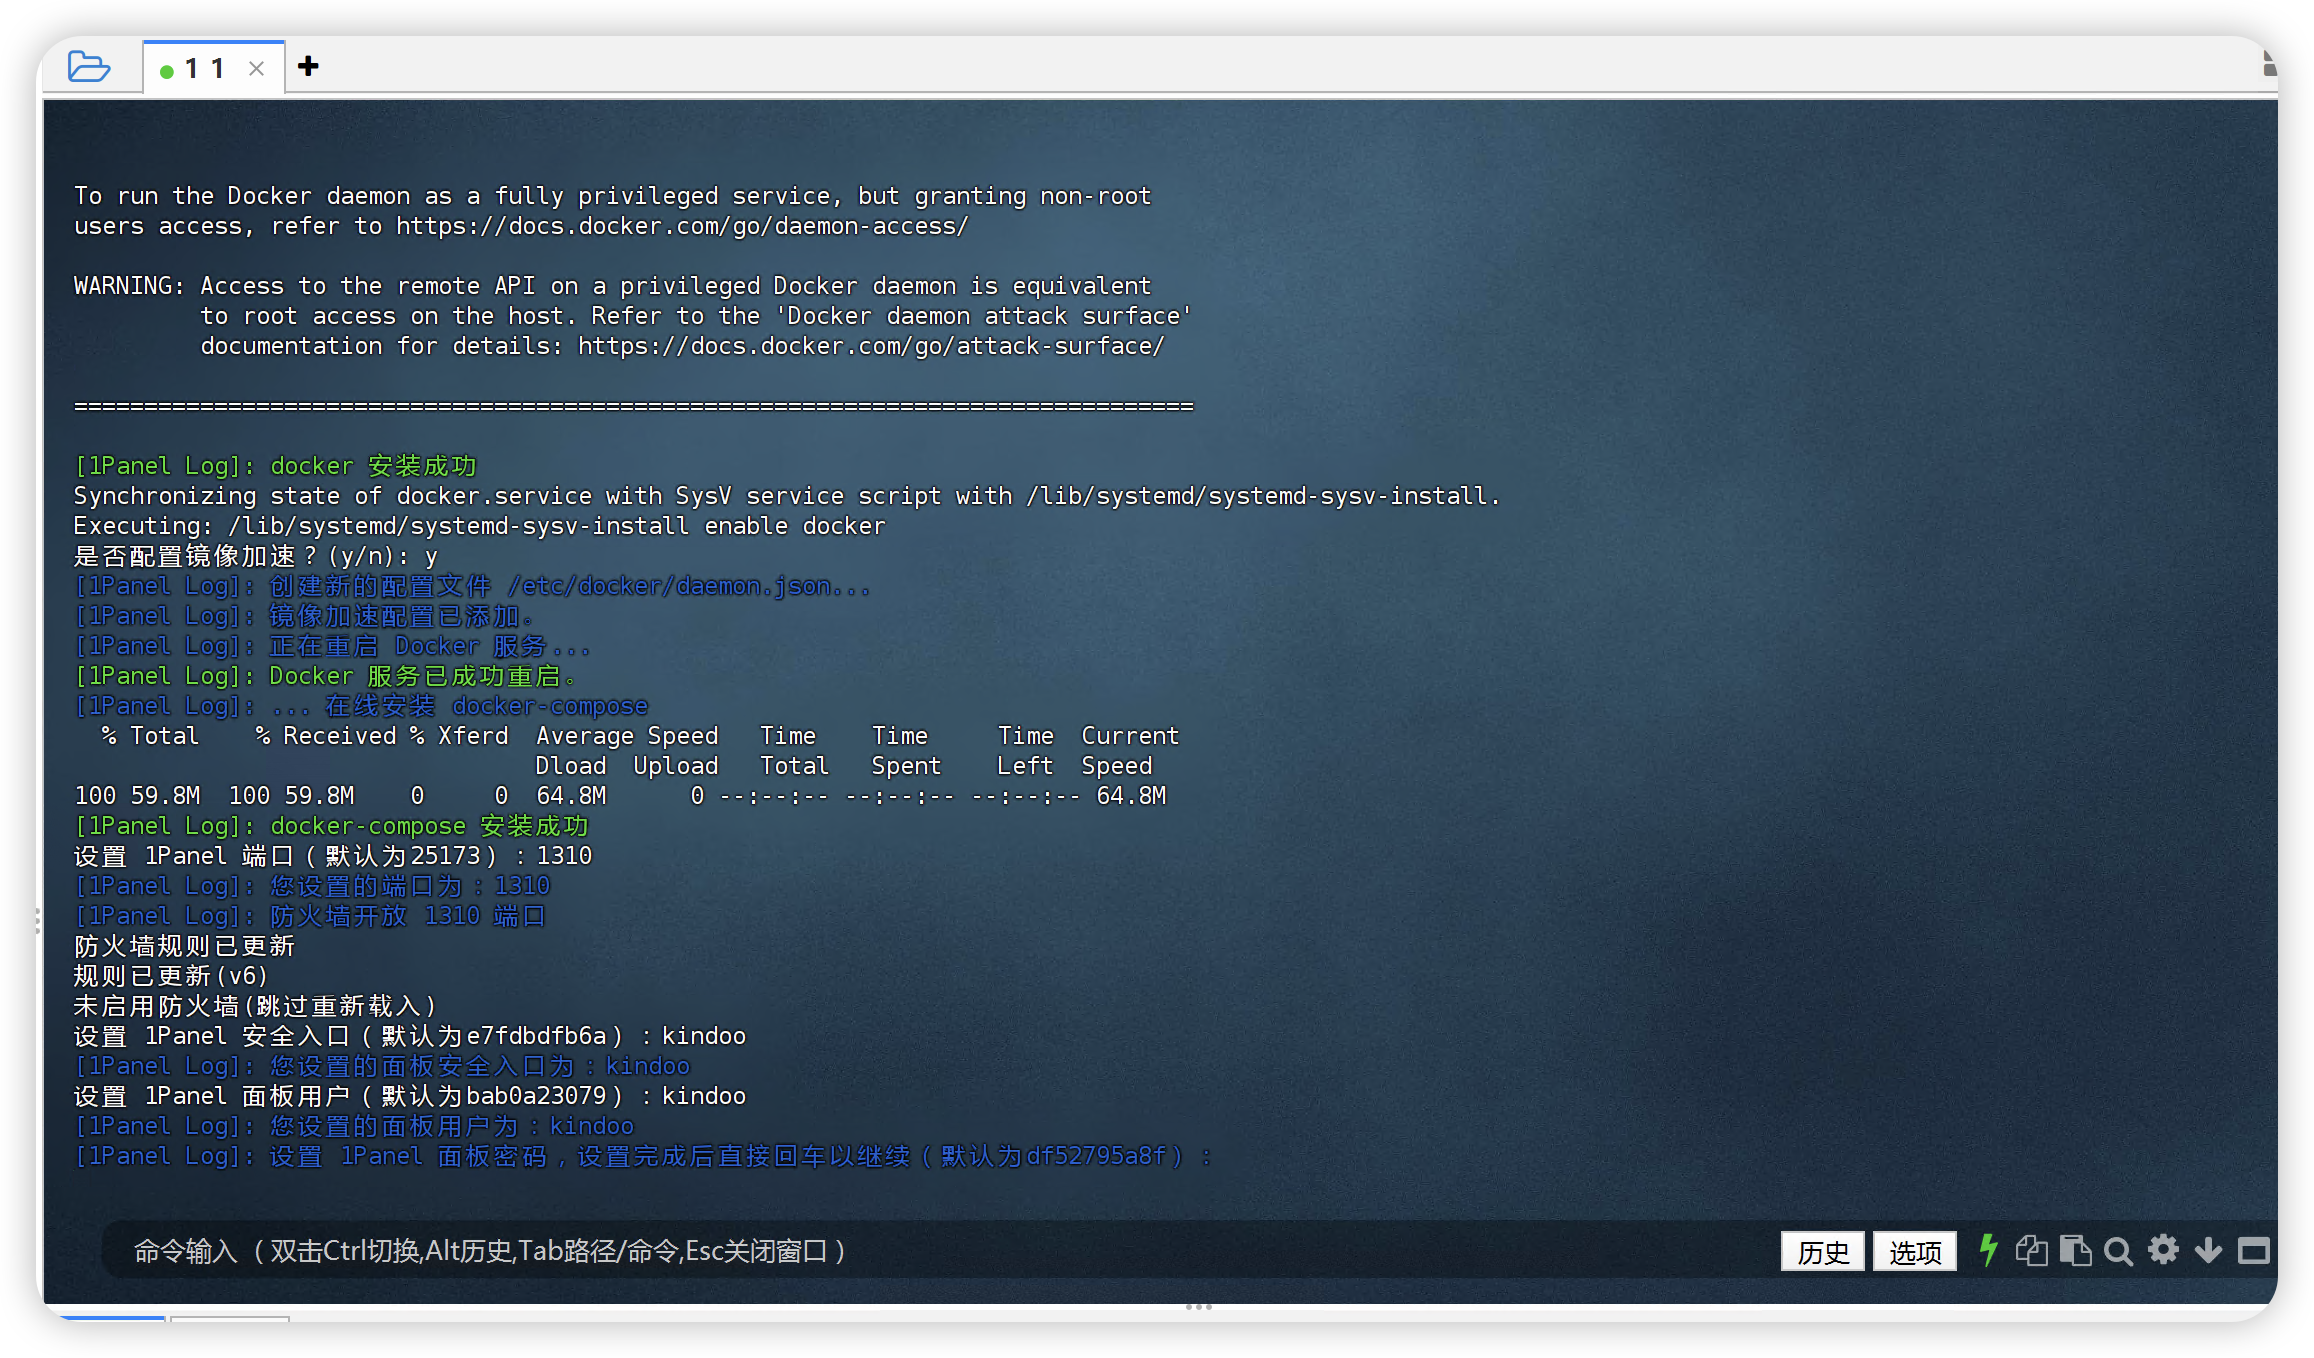Click the 'Synchronizing state of docker.service' line
Image resolution: width=2314 pixels, height=1358 pixels.
coord(787,496)
